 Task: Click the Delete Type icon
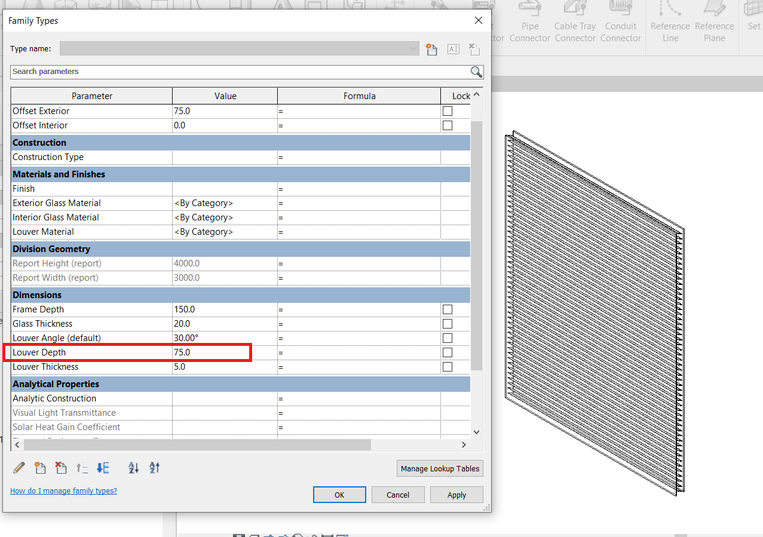(x=474, y=49)
